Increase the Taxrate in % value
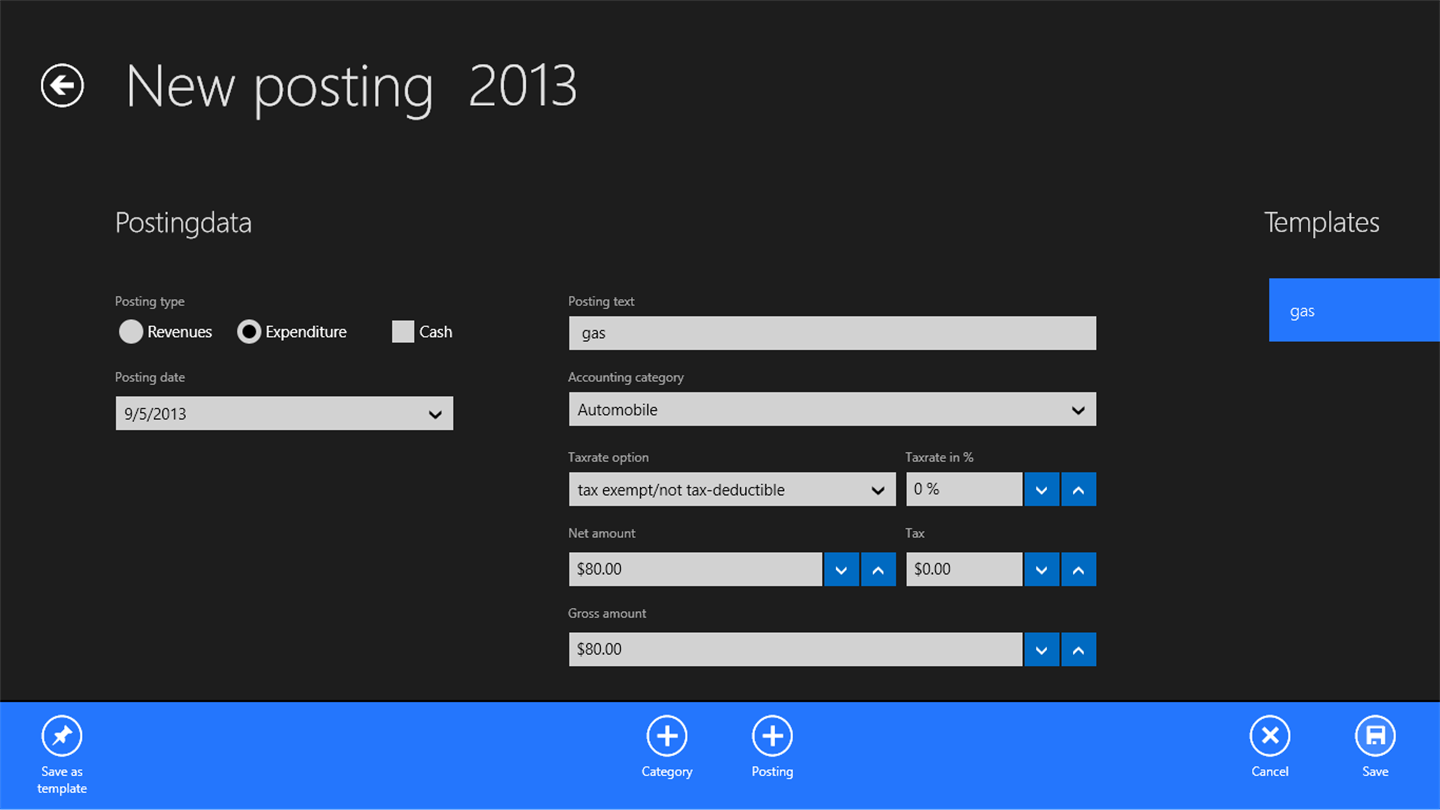The image size is (1440, 810). click(x=1078, y=490)
